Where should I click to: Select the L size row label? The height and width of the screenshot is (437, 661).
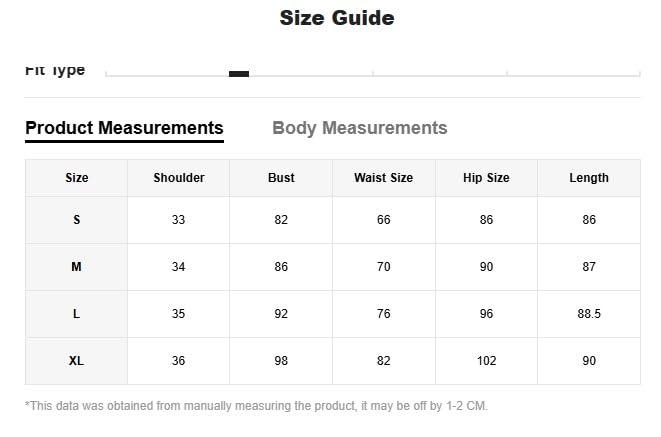77,314
